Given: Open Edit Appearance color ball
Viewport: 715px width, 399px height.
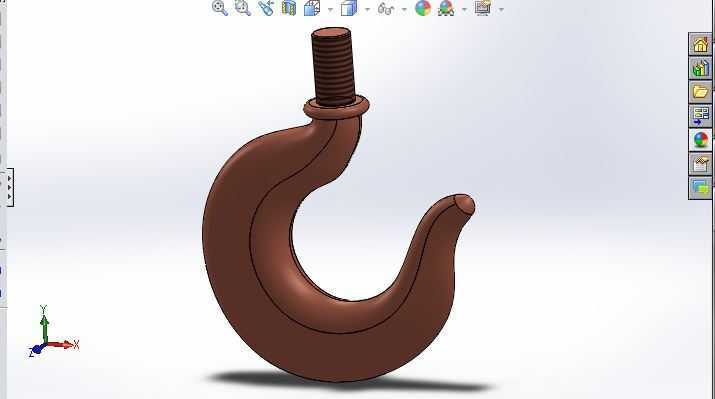Looking at the screenshot, I should (x=423, y=8).
